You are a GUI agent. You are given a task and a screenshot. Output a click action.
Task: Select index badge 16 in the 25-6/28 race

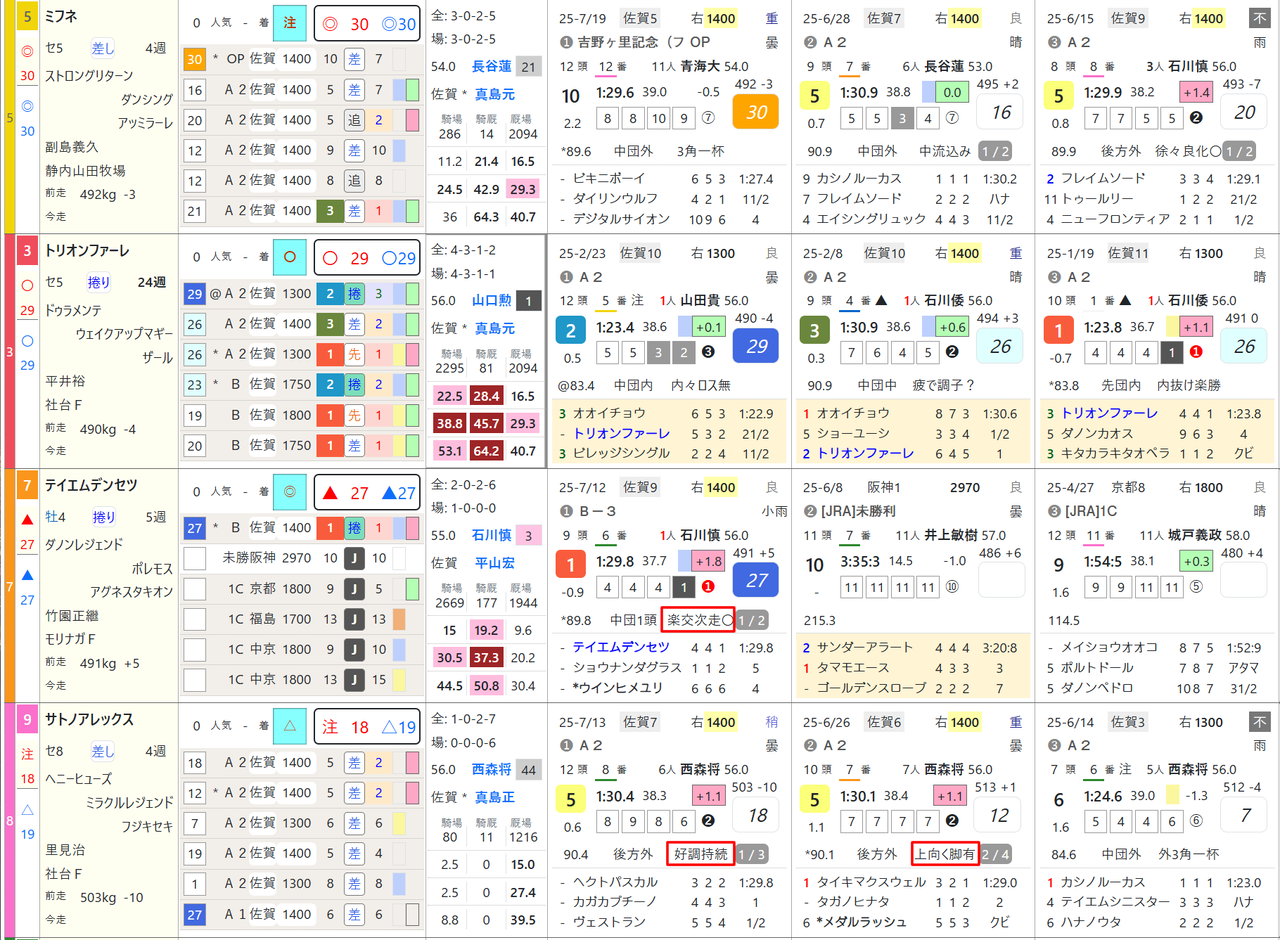click(x=1001, y=111)
